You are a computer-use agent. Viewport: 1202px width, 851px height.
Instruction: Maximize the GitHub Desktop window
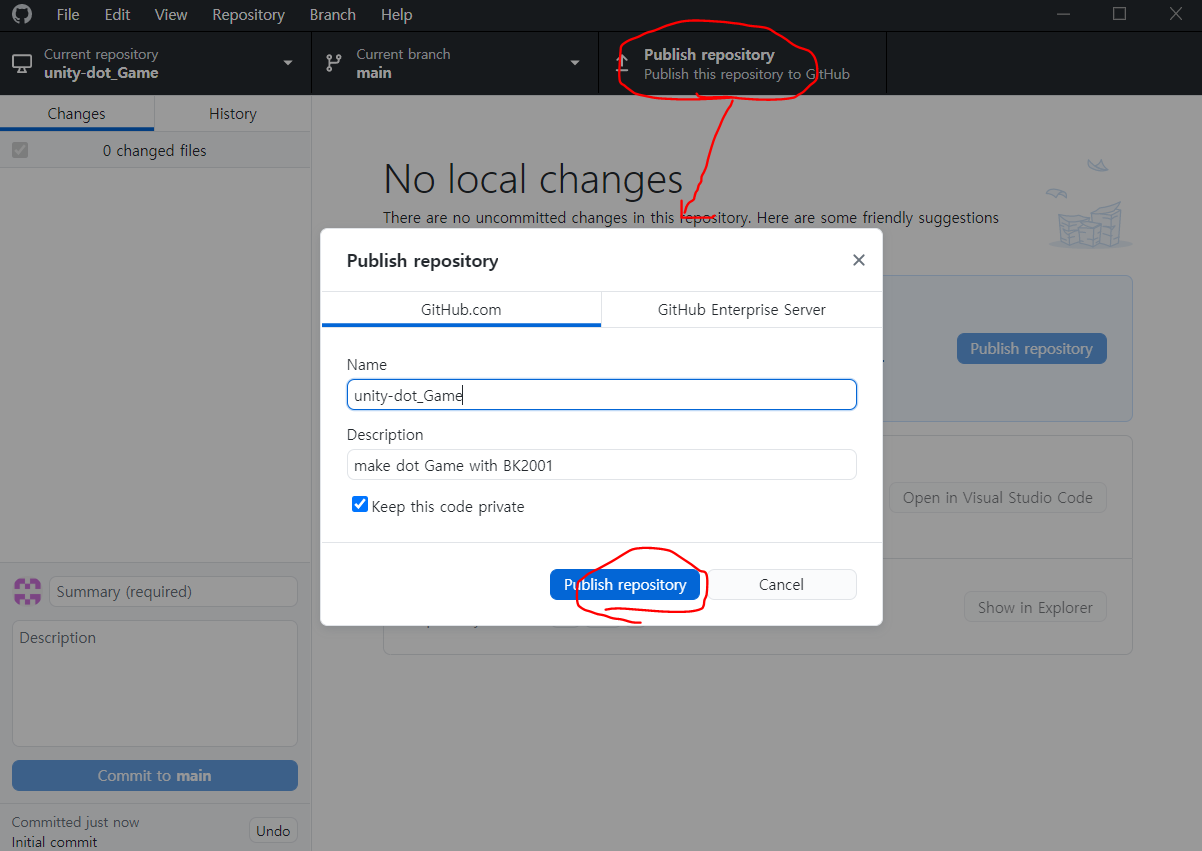click(1120, 14)
